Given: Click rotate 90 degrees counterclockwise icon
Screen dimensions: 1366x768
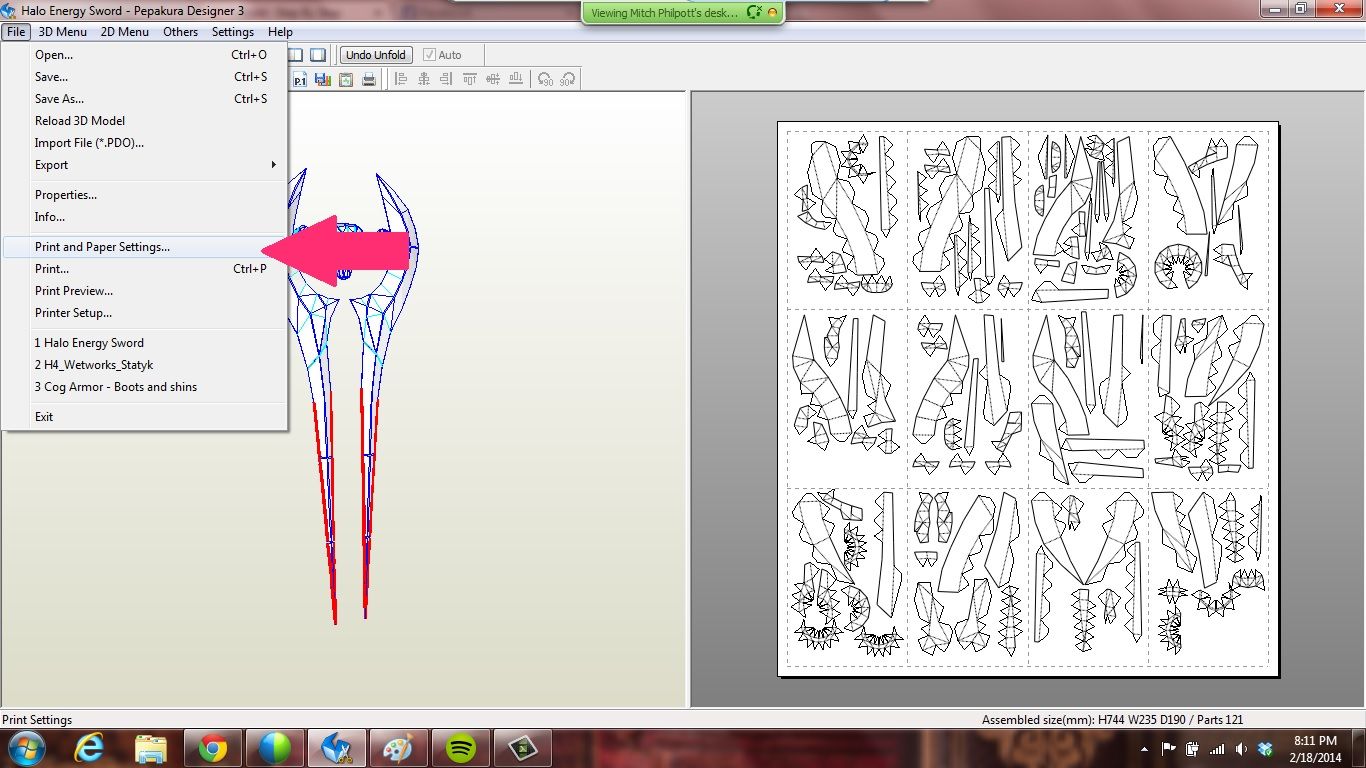Looking at the screenshot, I should click(545, 79).
